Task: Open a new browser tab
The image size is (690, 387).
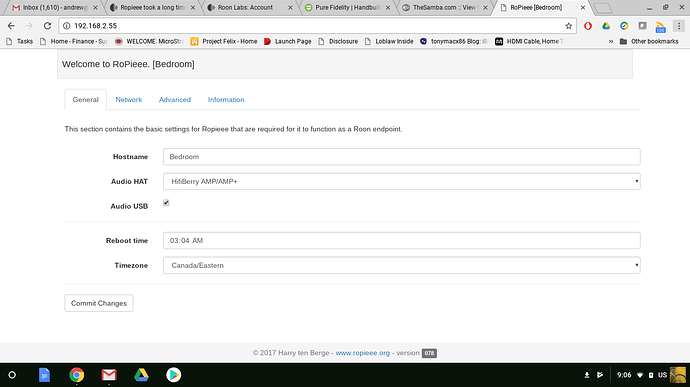Action: [x=603, y=8]
